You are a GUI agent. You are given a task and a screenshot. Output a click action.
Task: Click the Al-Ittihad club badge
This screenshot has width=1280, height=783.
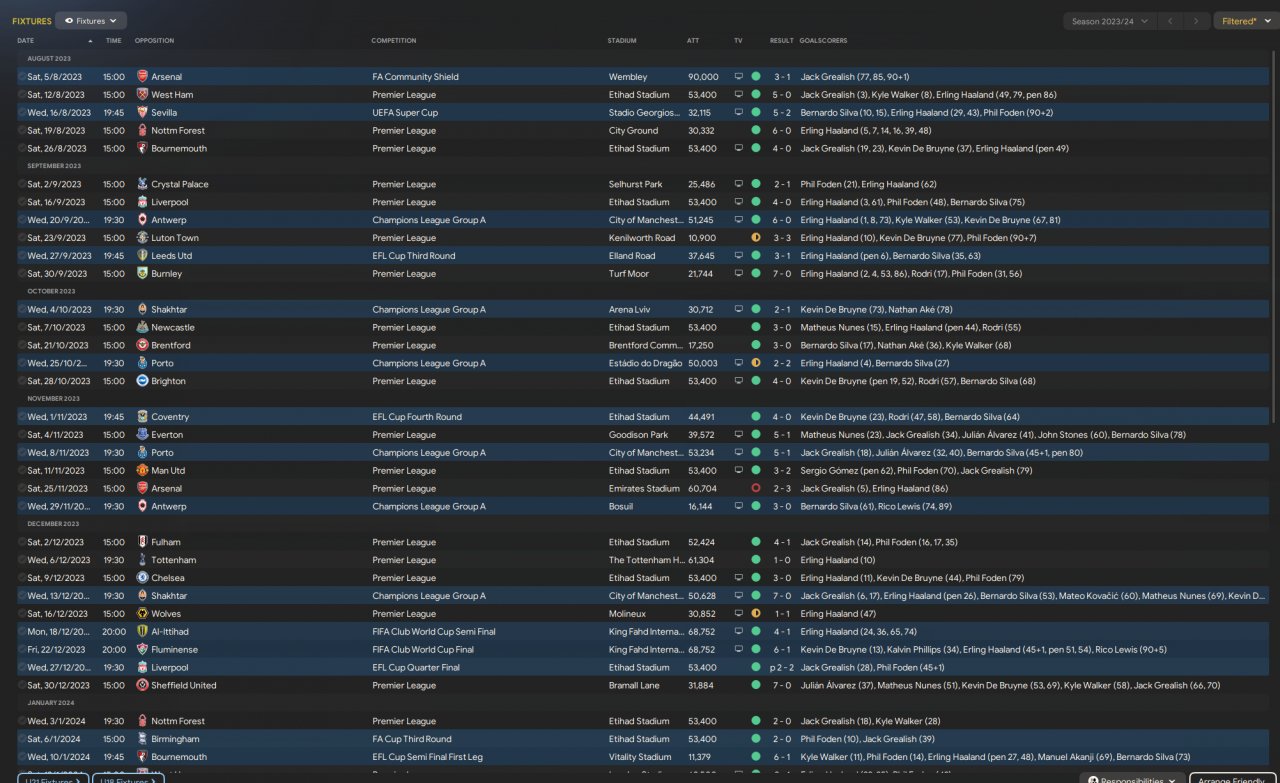[x=143, y=632]
